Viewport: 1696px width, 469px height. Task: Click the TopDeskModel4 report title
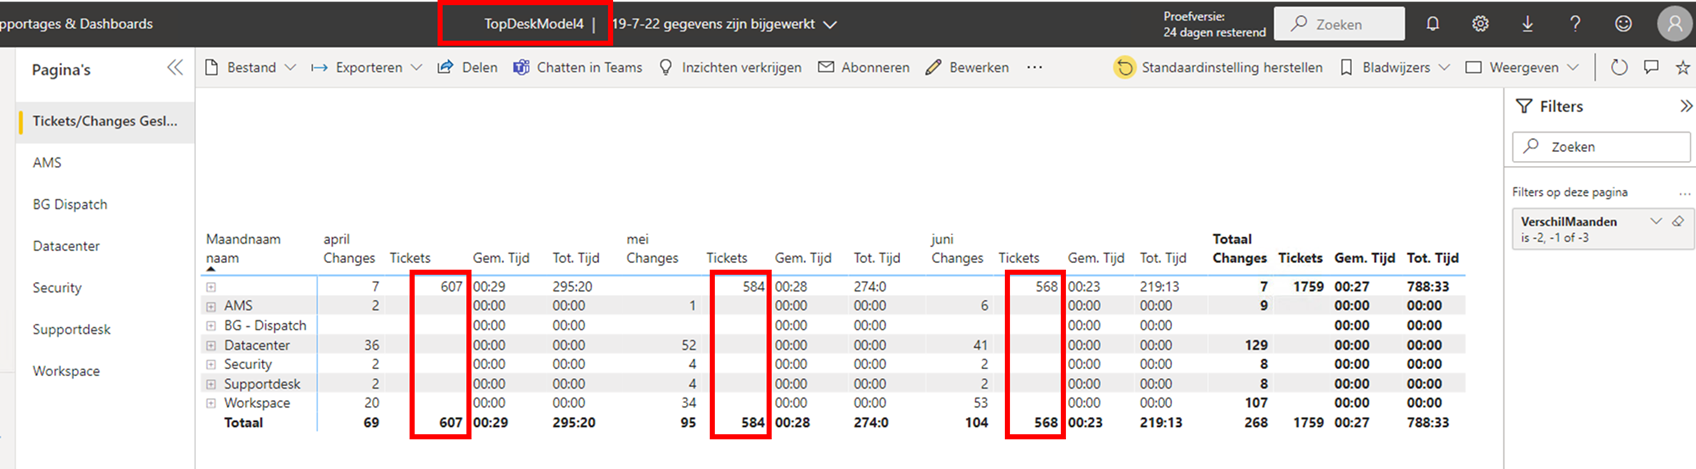[534, 24]
